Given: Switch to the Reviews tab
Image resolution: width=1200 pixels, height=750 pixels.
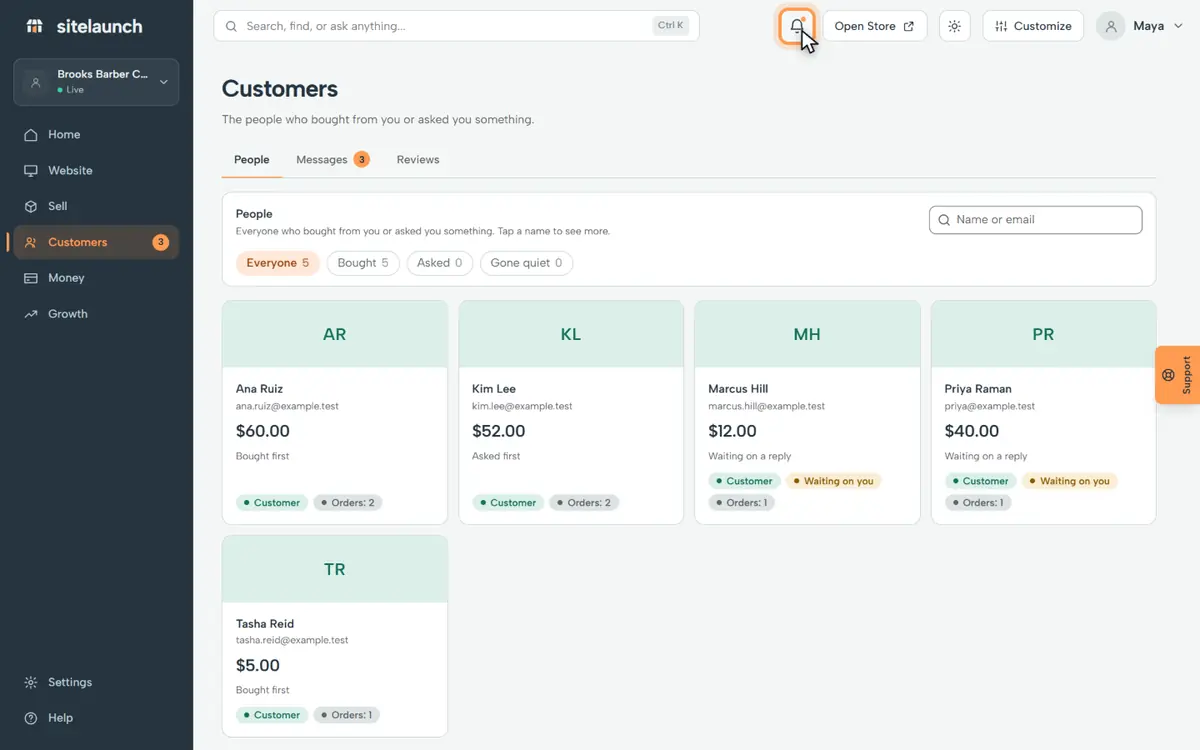Looking at the screenshot, I should click(x=418, y=160).
